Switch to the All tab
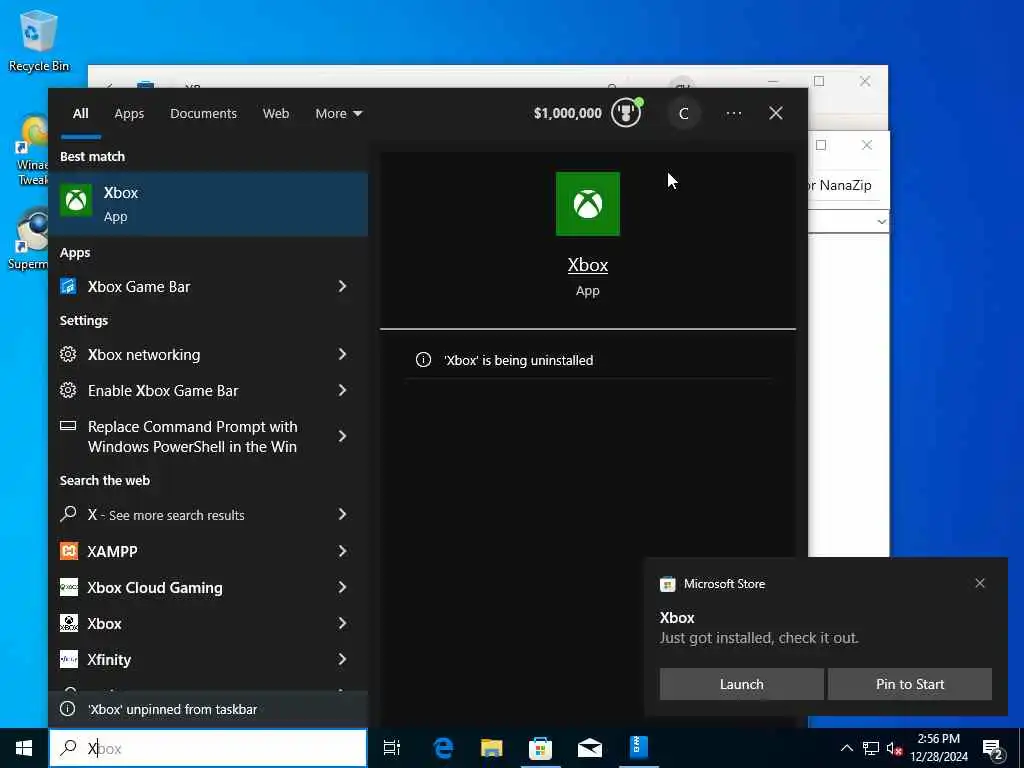Screen dimensions: 1024x768 80,114
